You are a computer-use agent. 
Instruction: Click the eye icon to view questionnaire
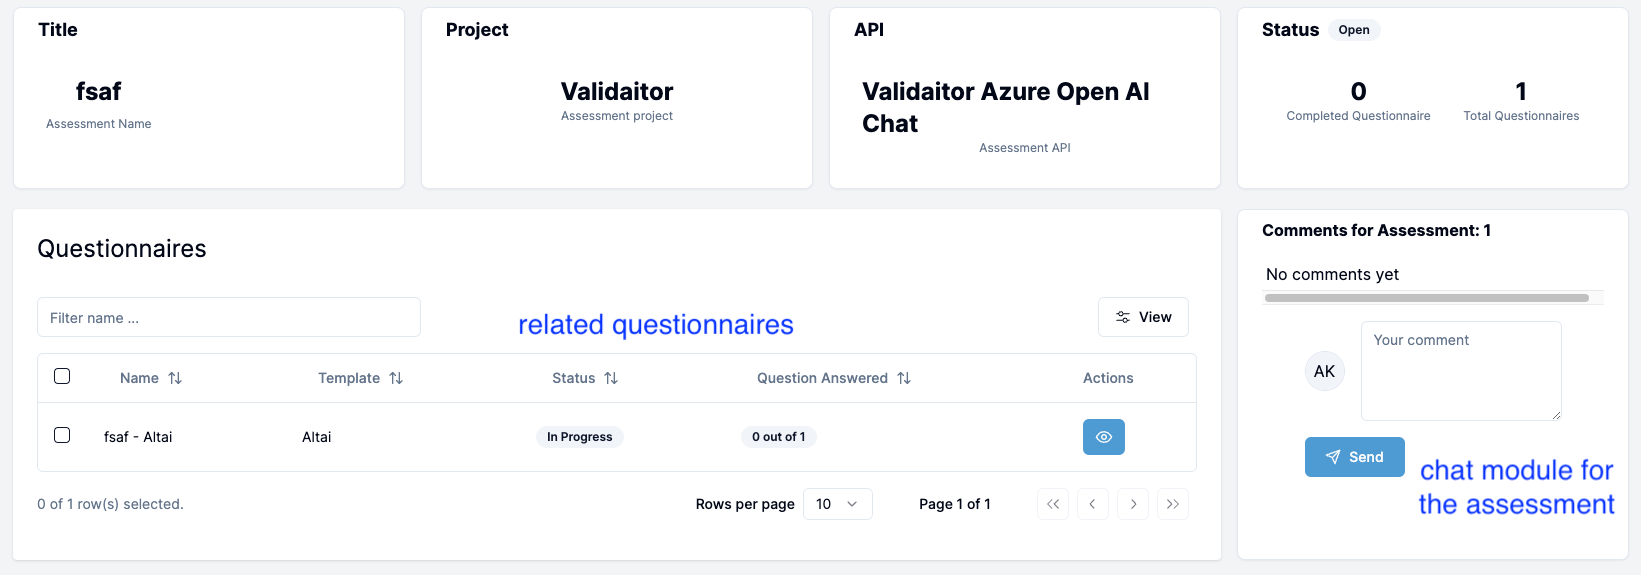[x=1103, y=437]
